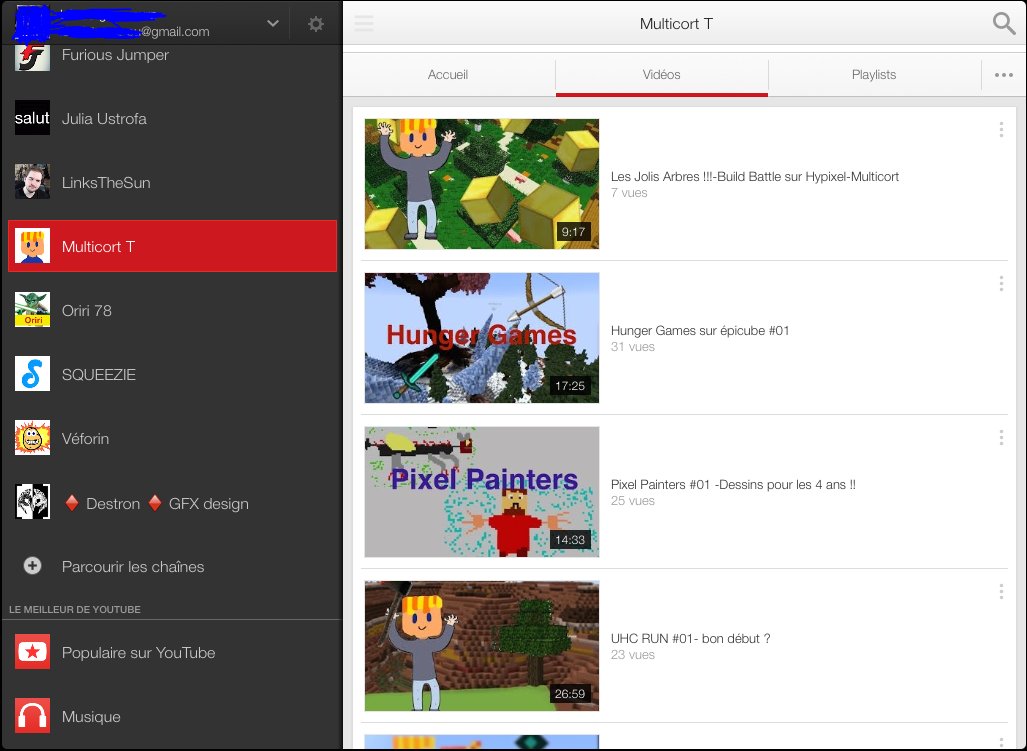Tap the hamburger menu icon
Viewport: 1027px width, 751px height.
[x=364, y=24]
